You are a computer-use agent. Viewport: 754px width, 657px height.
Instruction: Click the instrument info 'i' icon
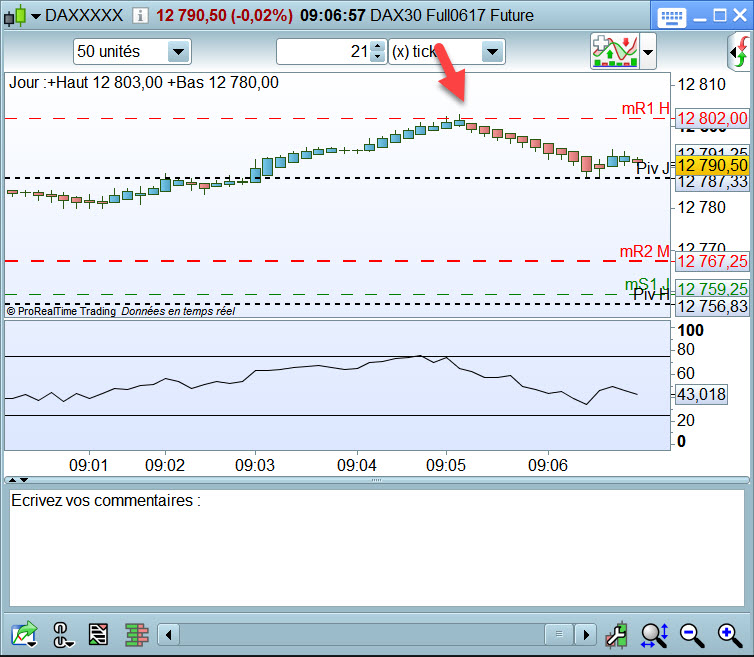pos(140,16)
